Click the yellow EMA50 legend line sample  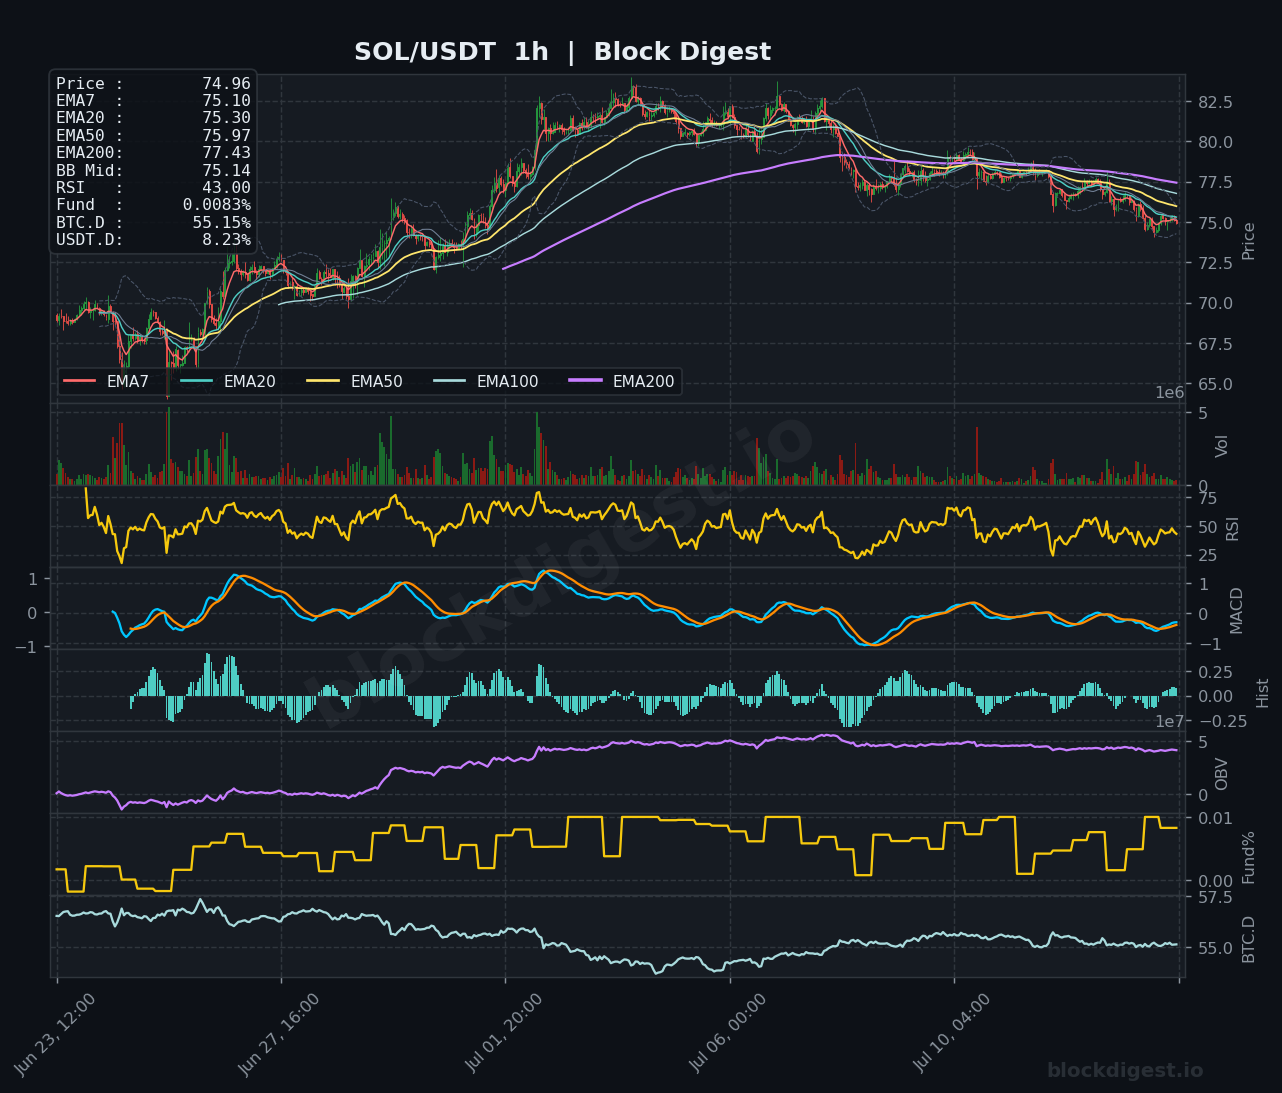pyautogui.click(x=323, y=381)
